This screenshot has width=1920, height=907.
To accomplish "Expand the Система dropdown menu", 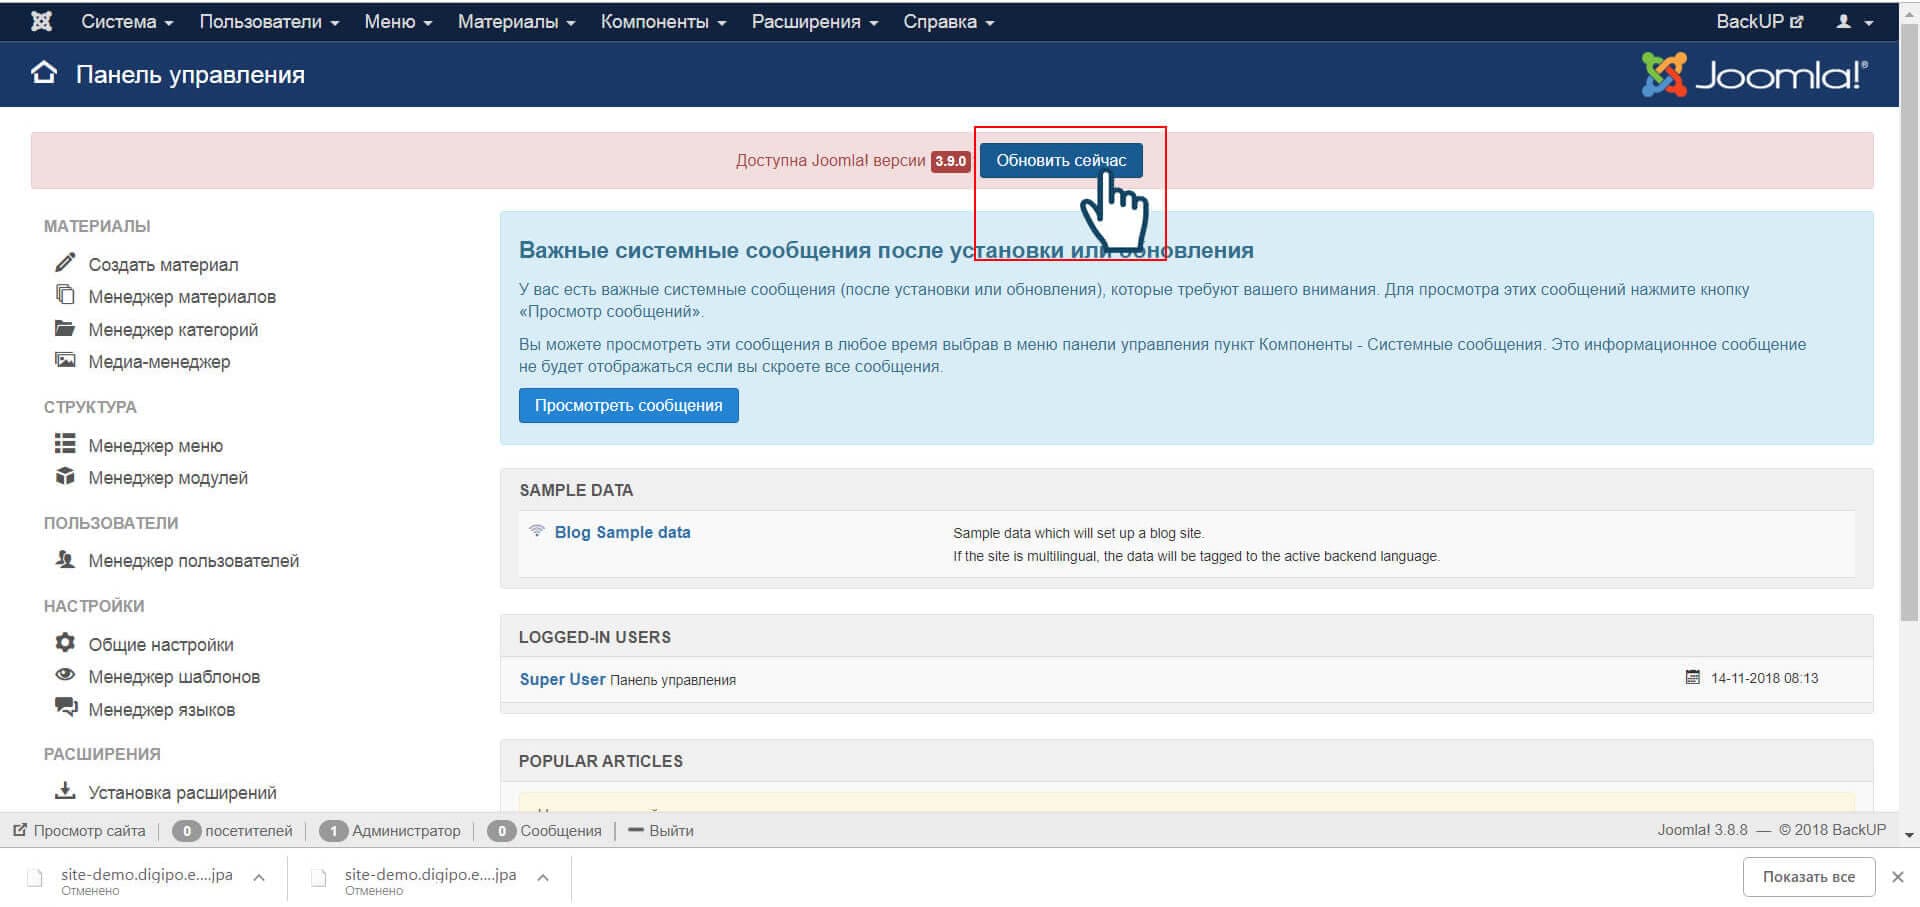I will click(x=127, y=22).
